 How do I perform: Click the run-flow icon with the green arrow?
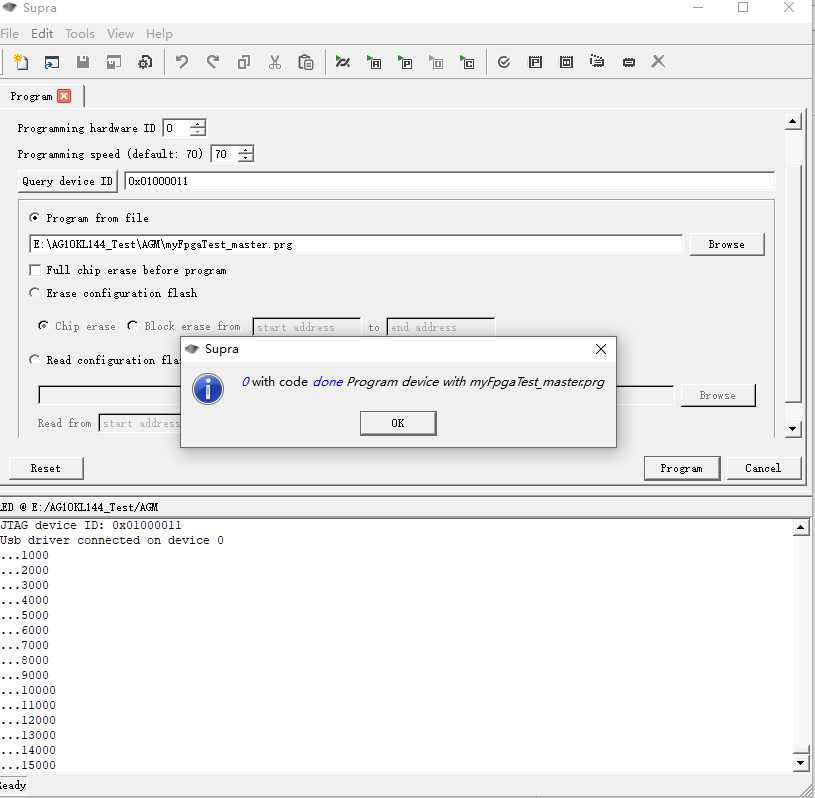point(343,62)
